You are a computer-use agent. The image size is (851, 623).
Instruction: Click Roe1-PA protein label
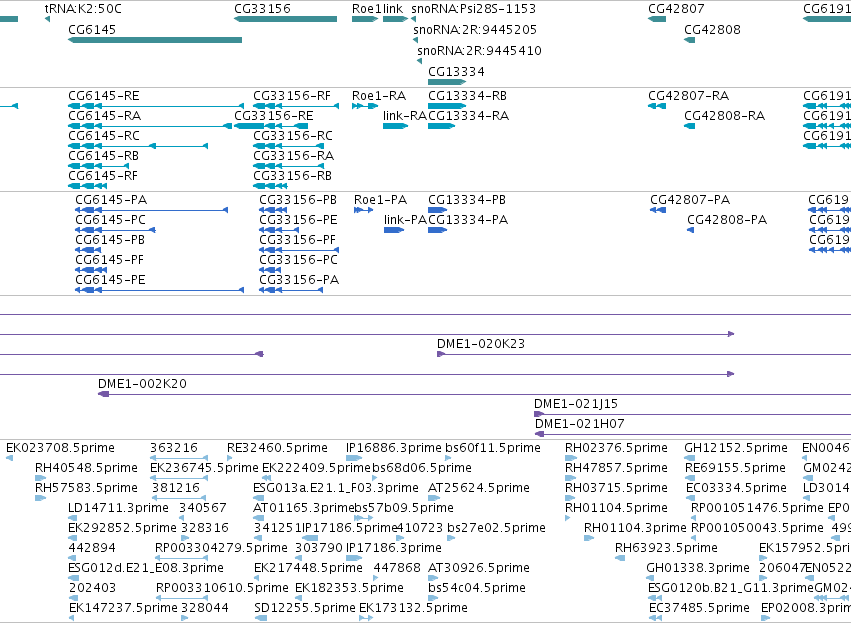[380, 200]
